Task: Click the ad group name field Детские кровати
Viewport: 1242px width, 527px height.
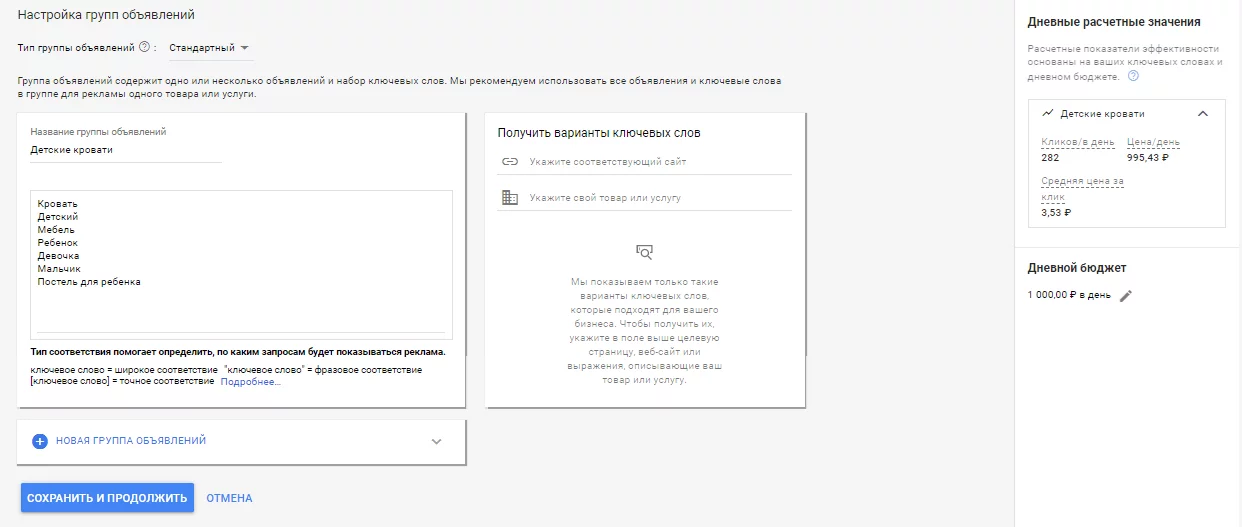Action: coord(126,150)
